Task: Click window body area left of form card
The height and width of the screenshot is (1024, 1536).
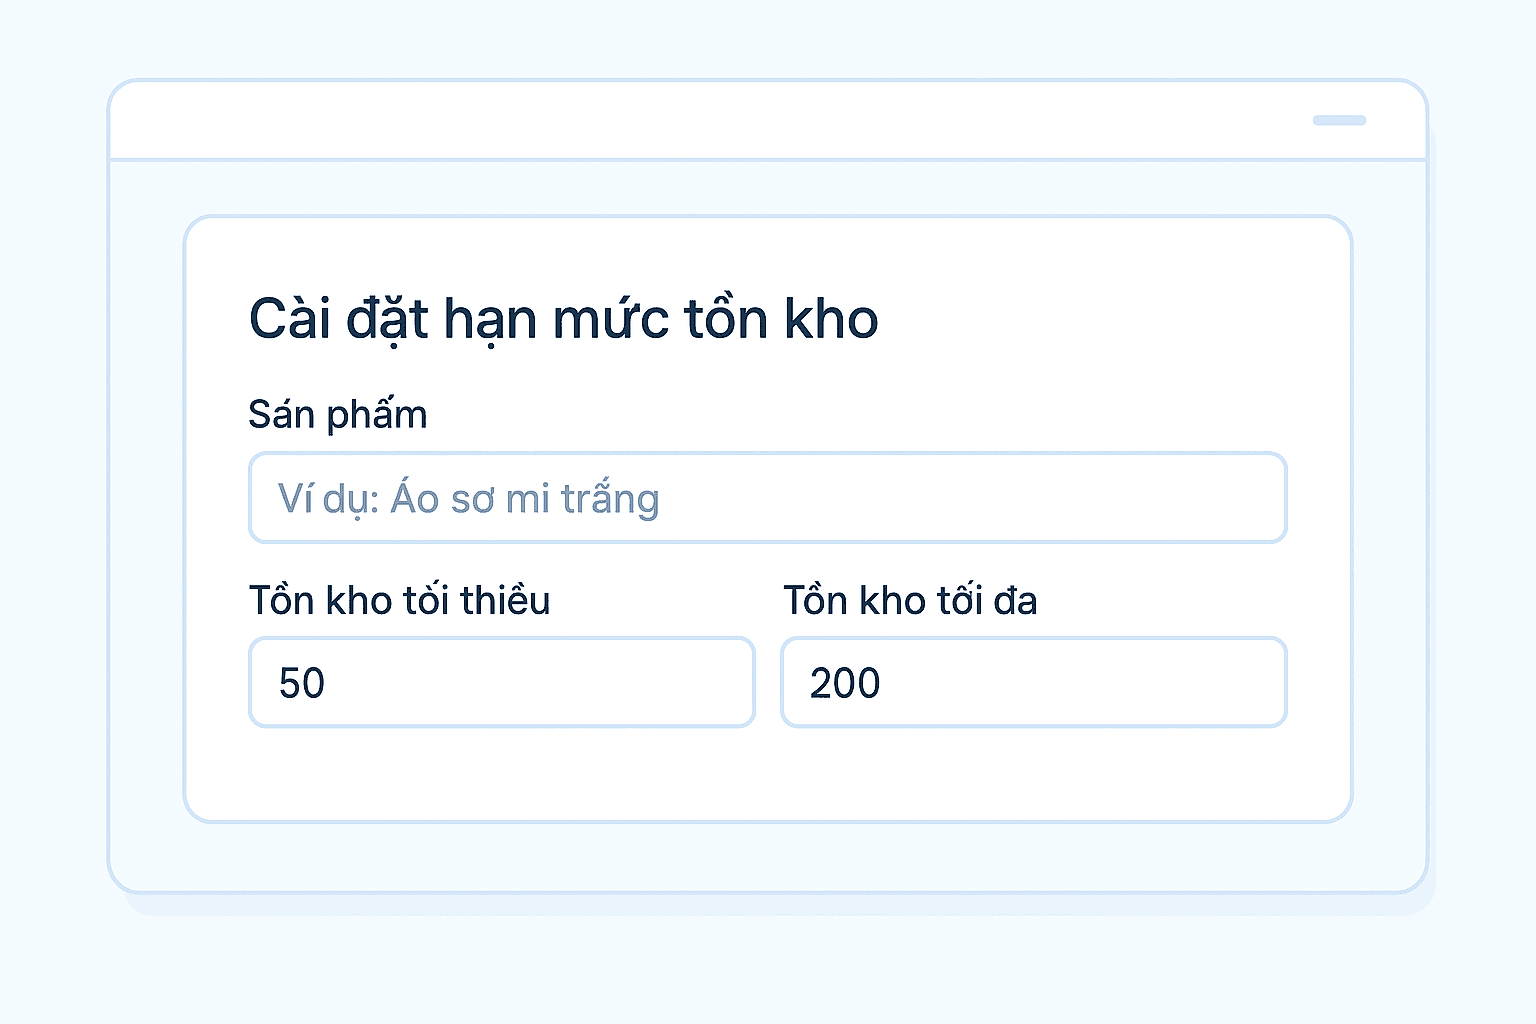Action: click(x=146, y=520)
